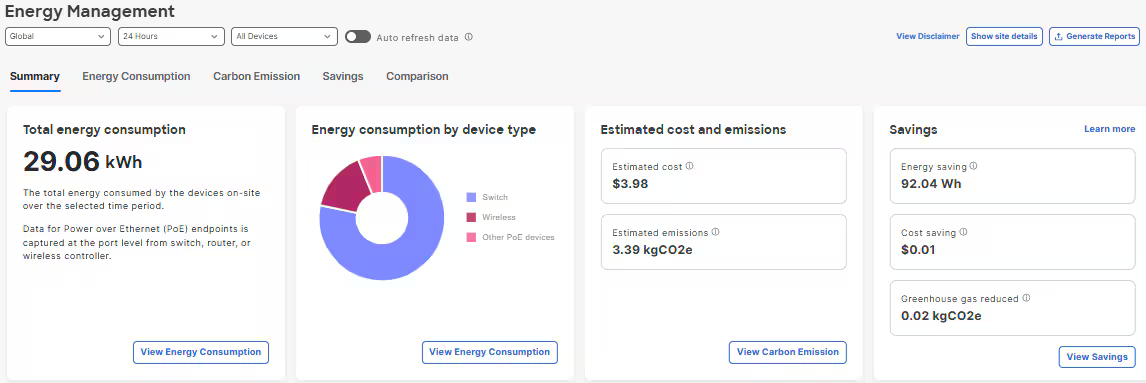Screen dimensions: 1146x383
Task: Click info icon next to Estimated cost
Action: click(689, 166)
